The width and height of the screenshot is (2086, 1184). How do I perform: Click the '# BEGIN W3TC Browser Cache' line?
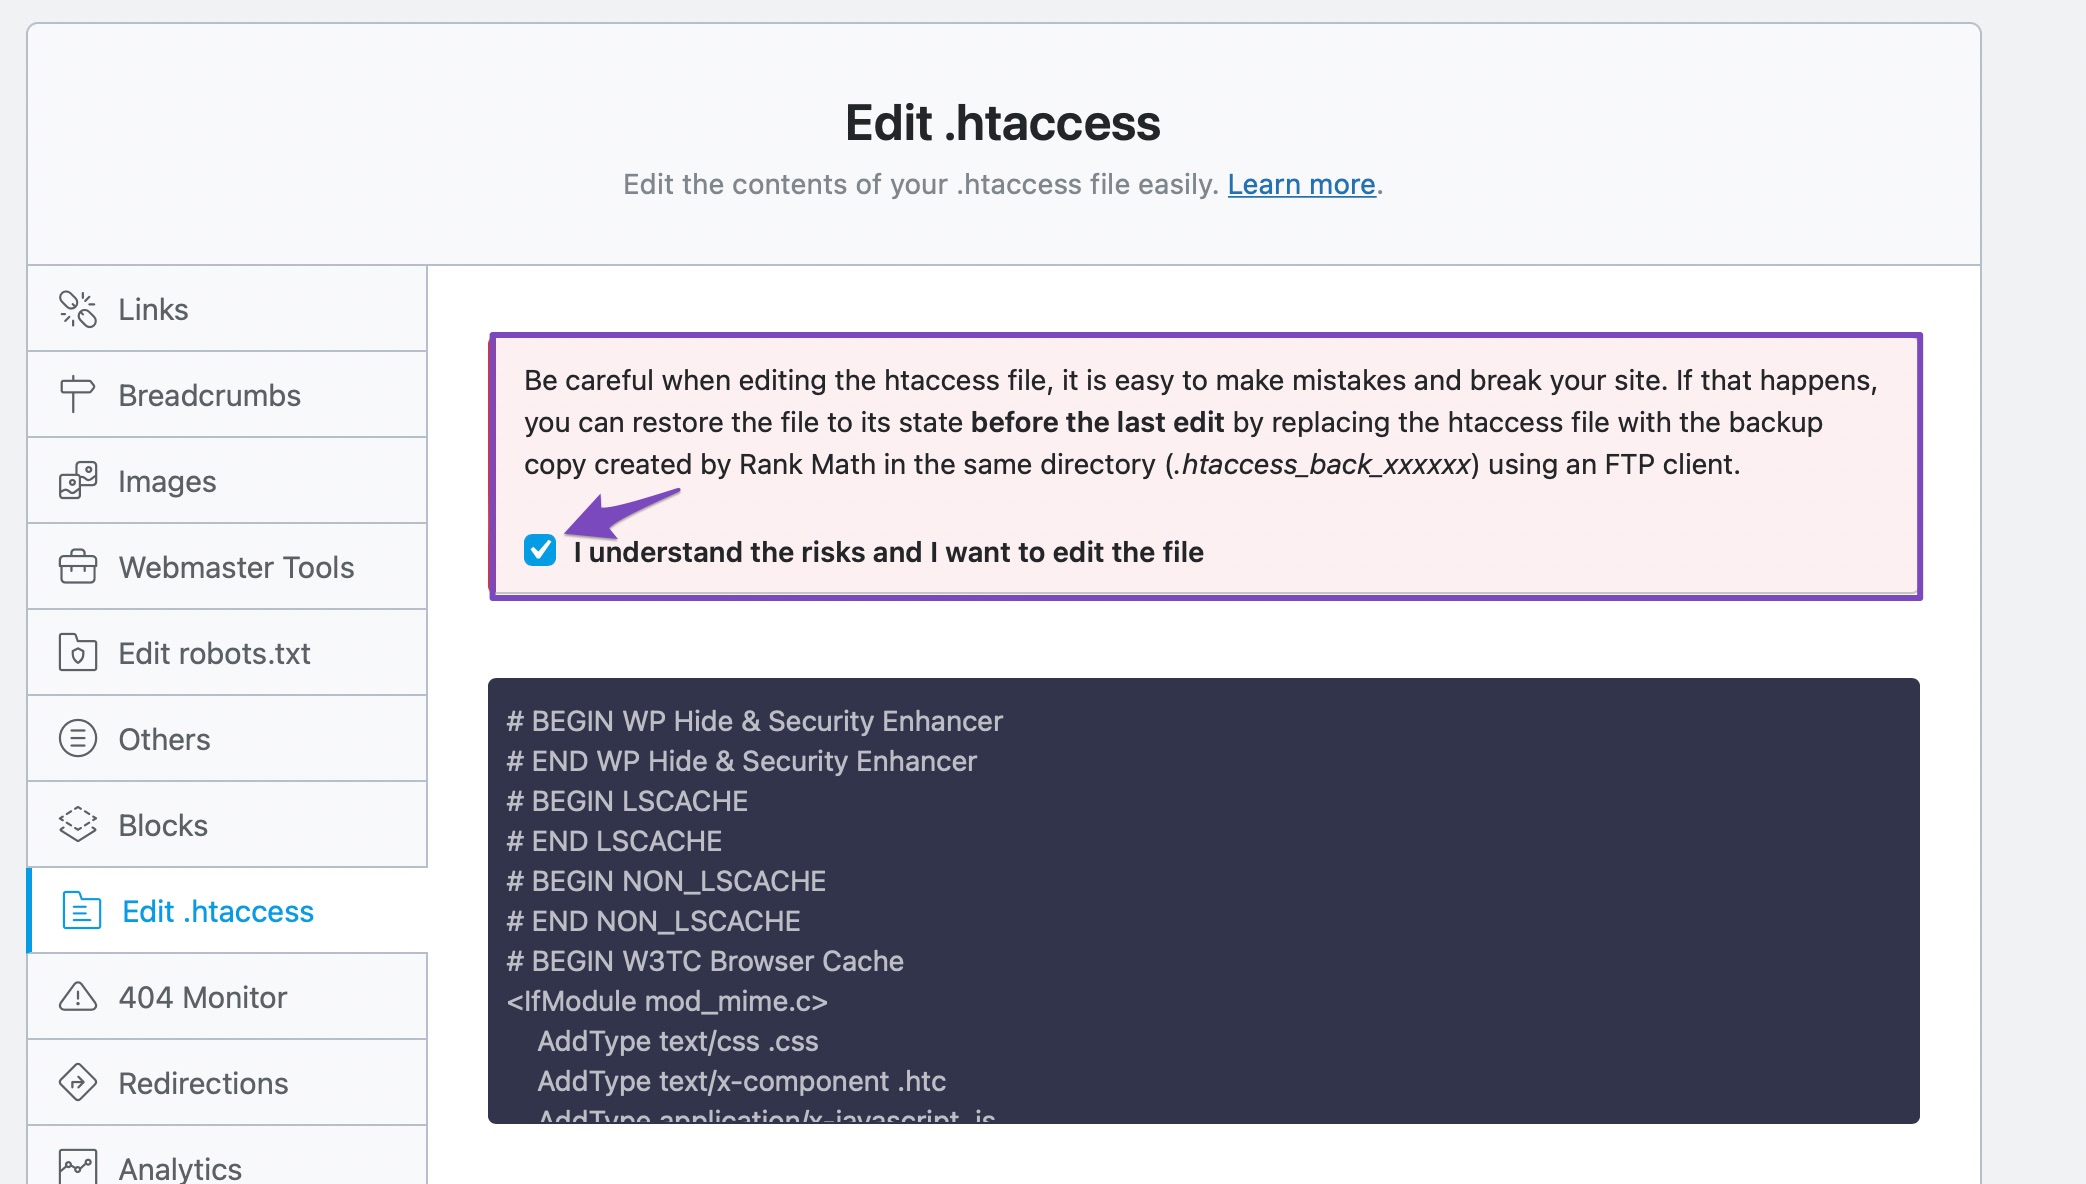(x=705, y=961)
